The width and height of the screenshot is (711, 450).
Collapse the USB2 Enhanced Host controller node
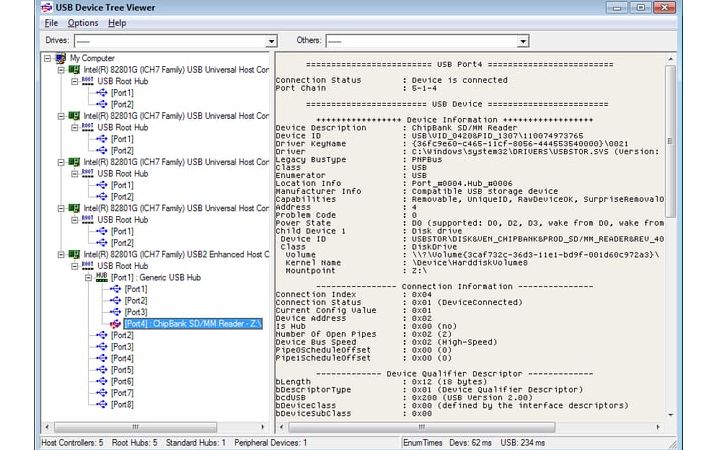(x=61, y=254)
